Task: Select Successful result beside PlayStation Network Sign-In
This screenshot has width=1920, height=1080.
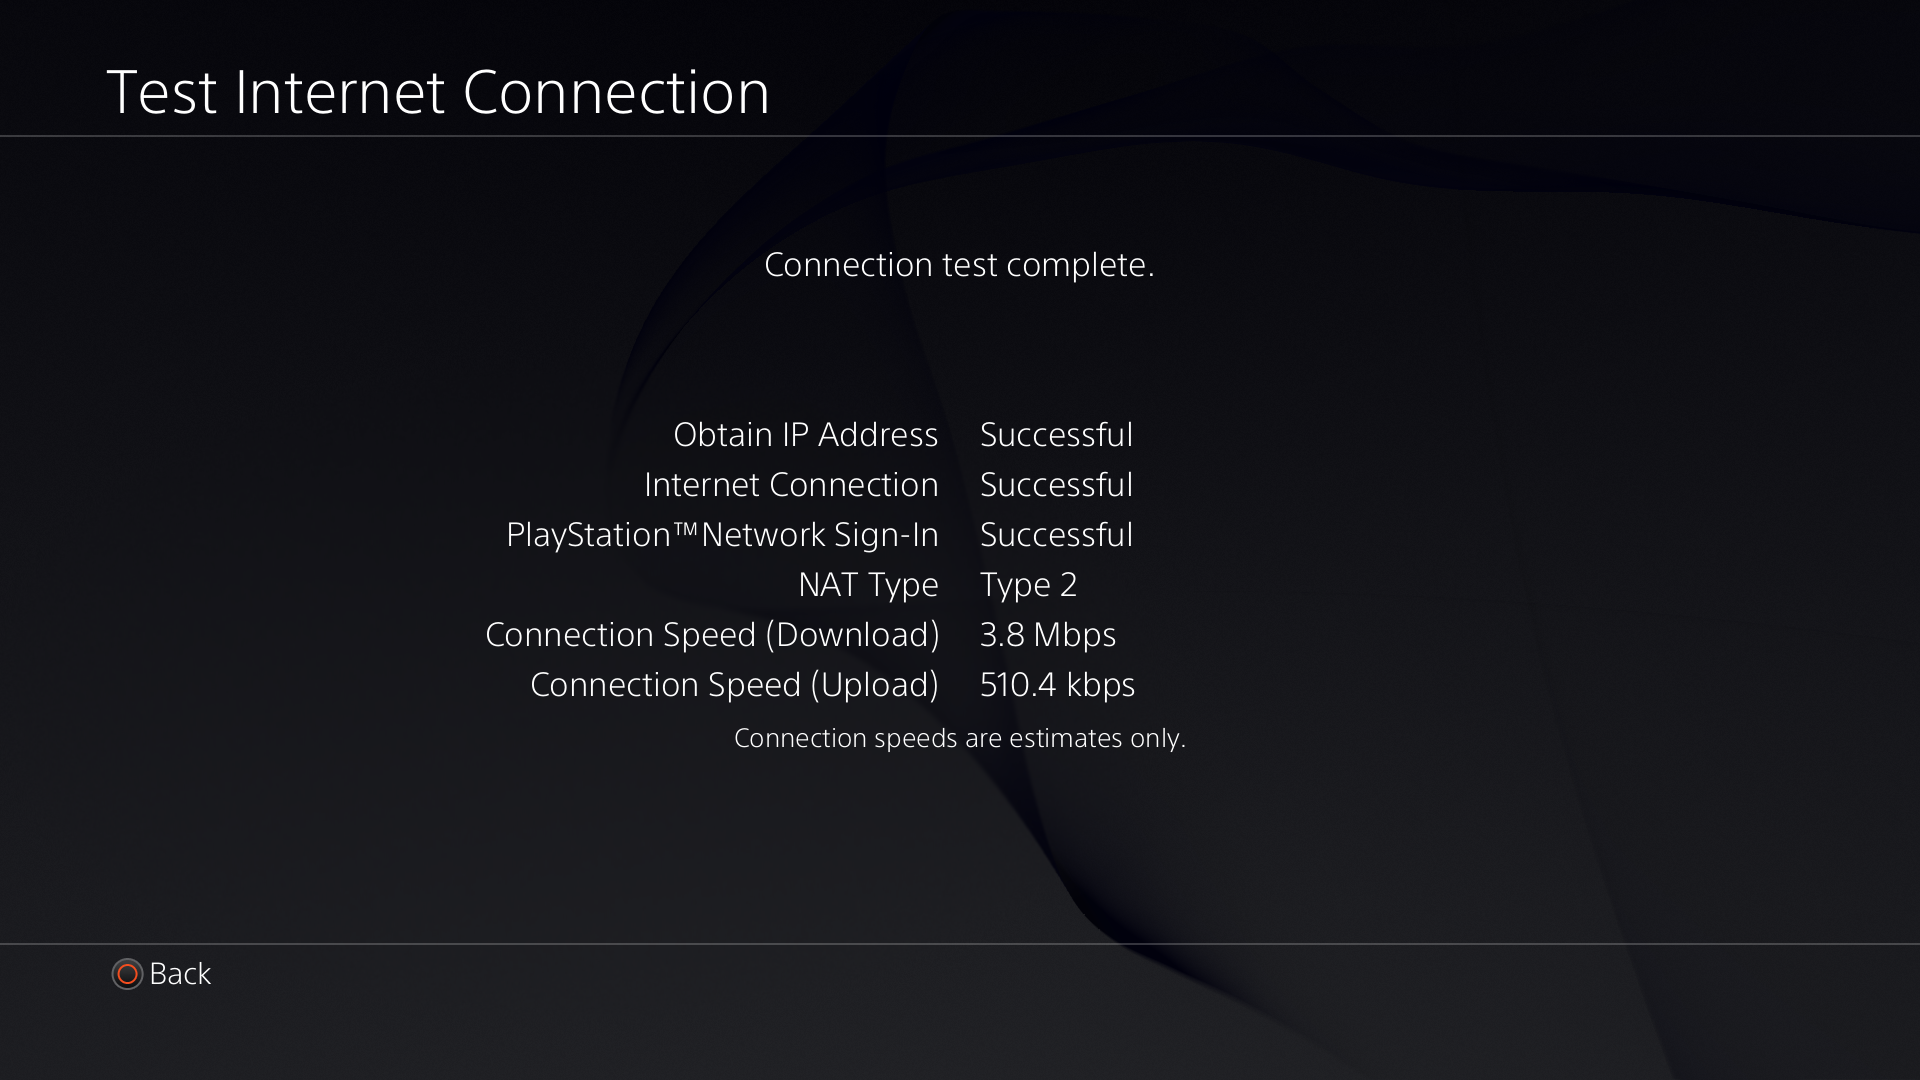Action: [1056, 535]
